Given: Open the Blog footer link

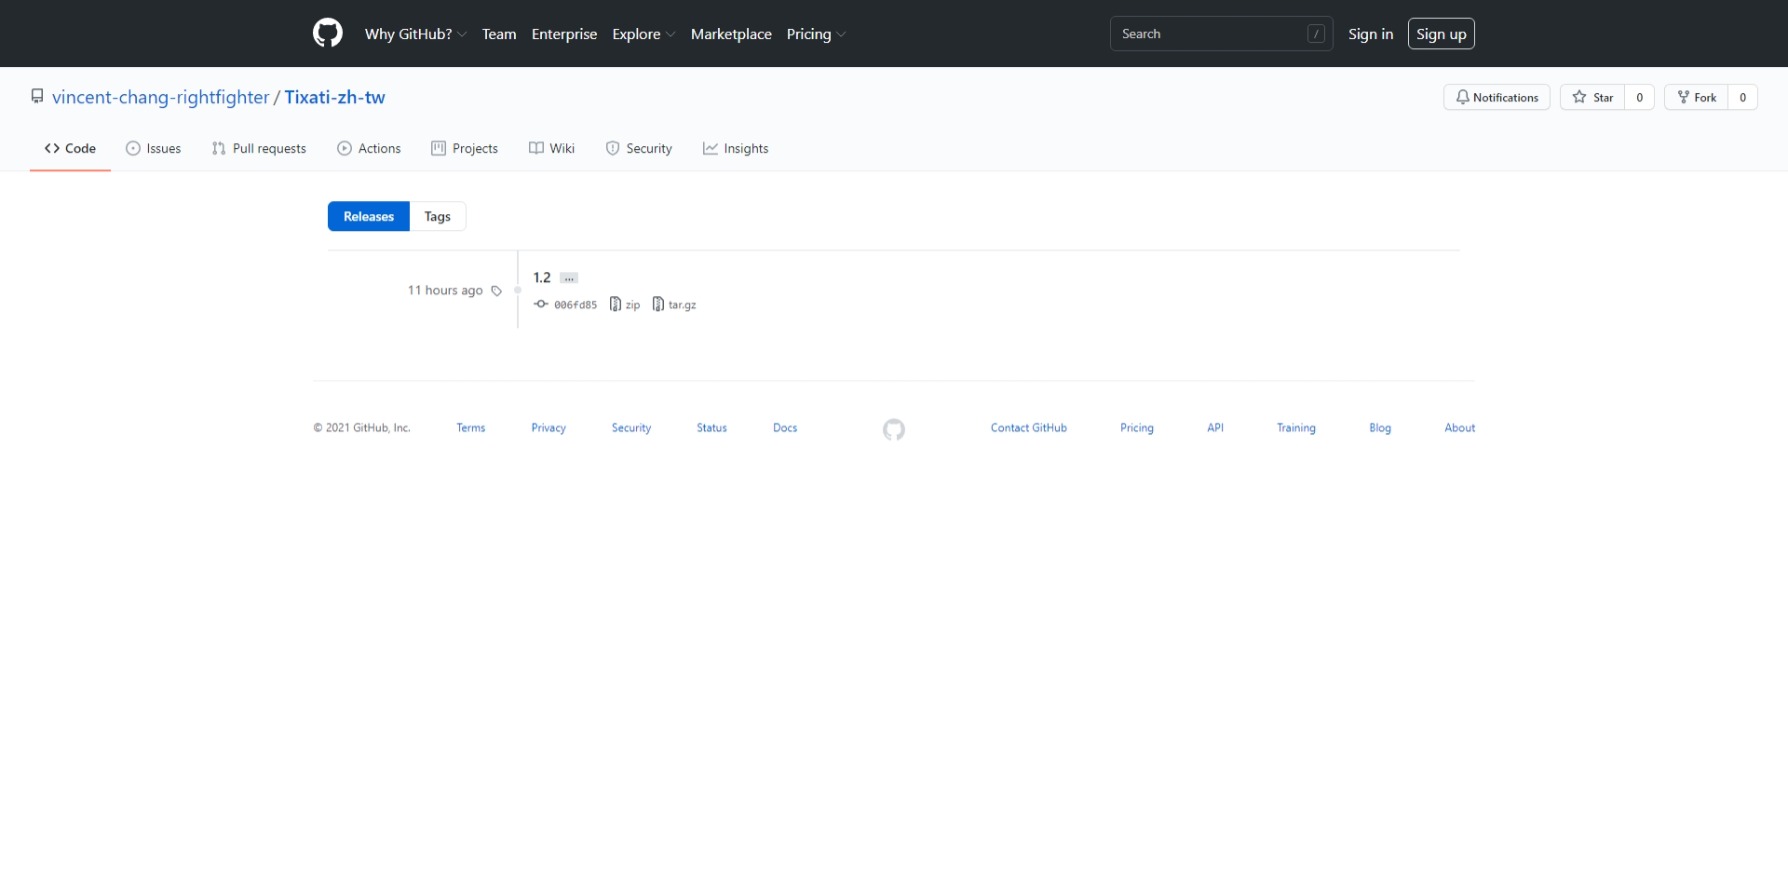Looking at the screenshot, I should tap(1380, 427).
